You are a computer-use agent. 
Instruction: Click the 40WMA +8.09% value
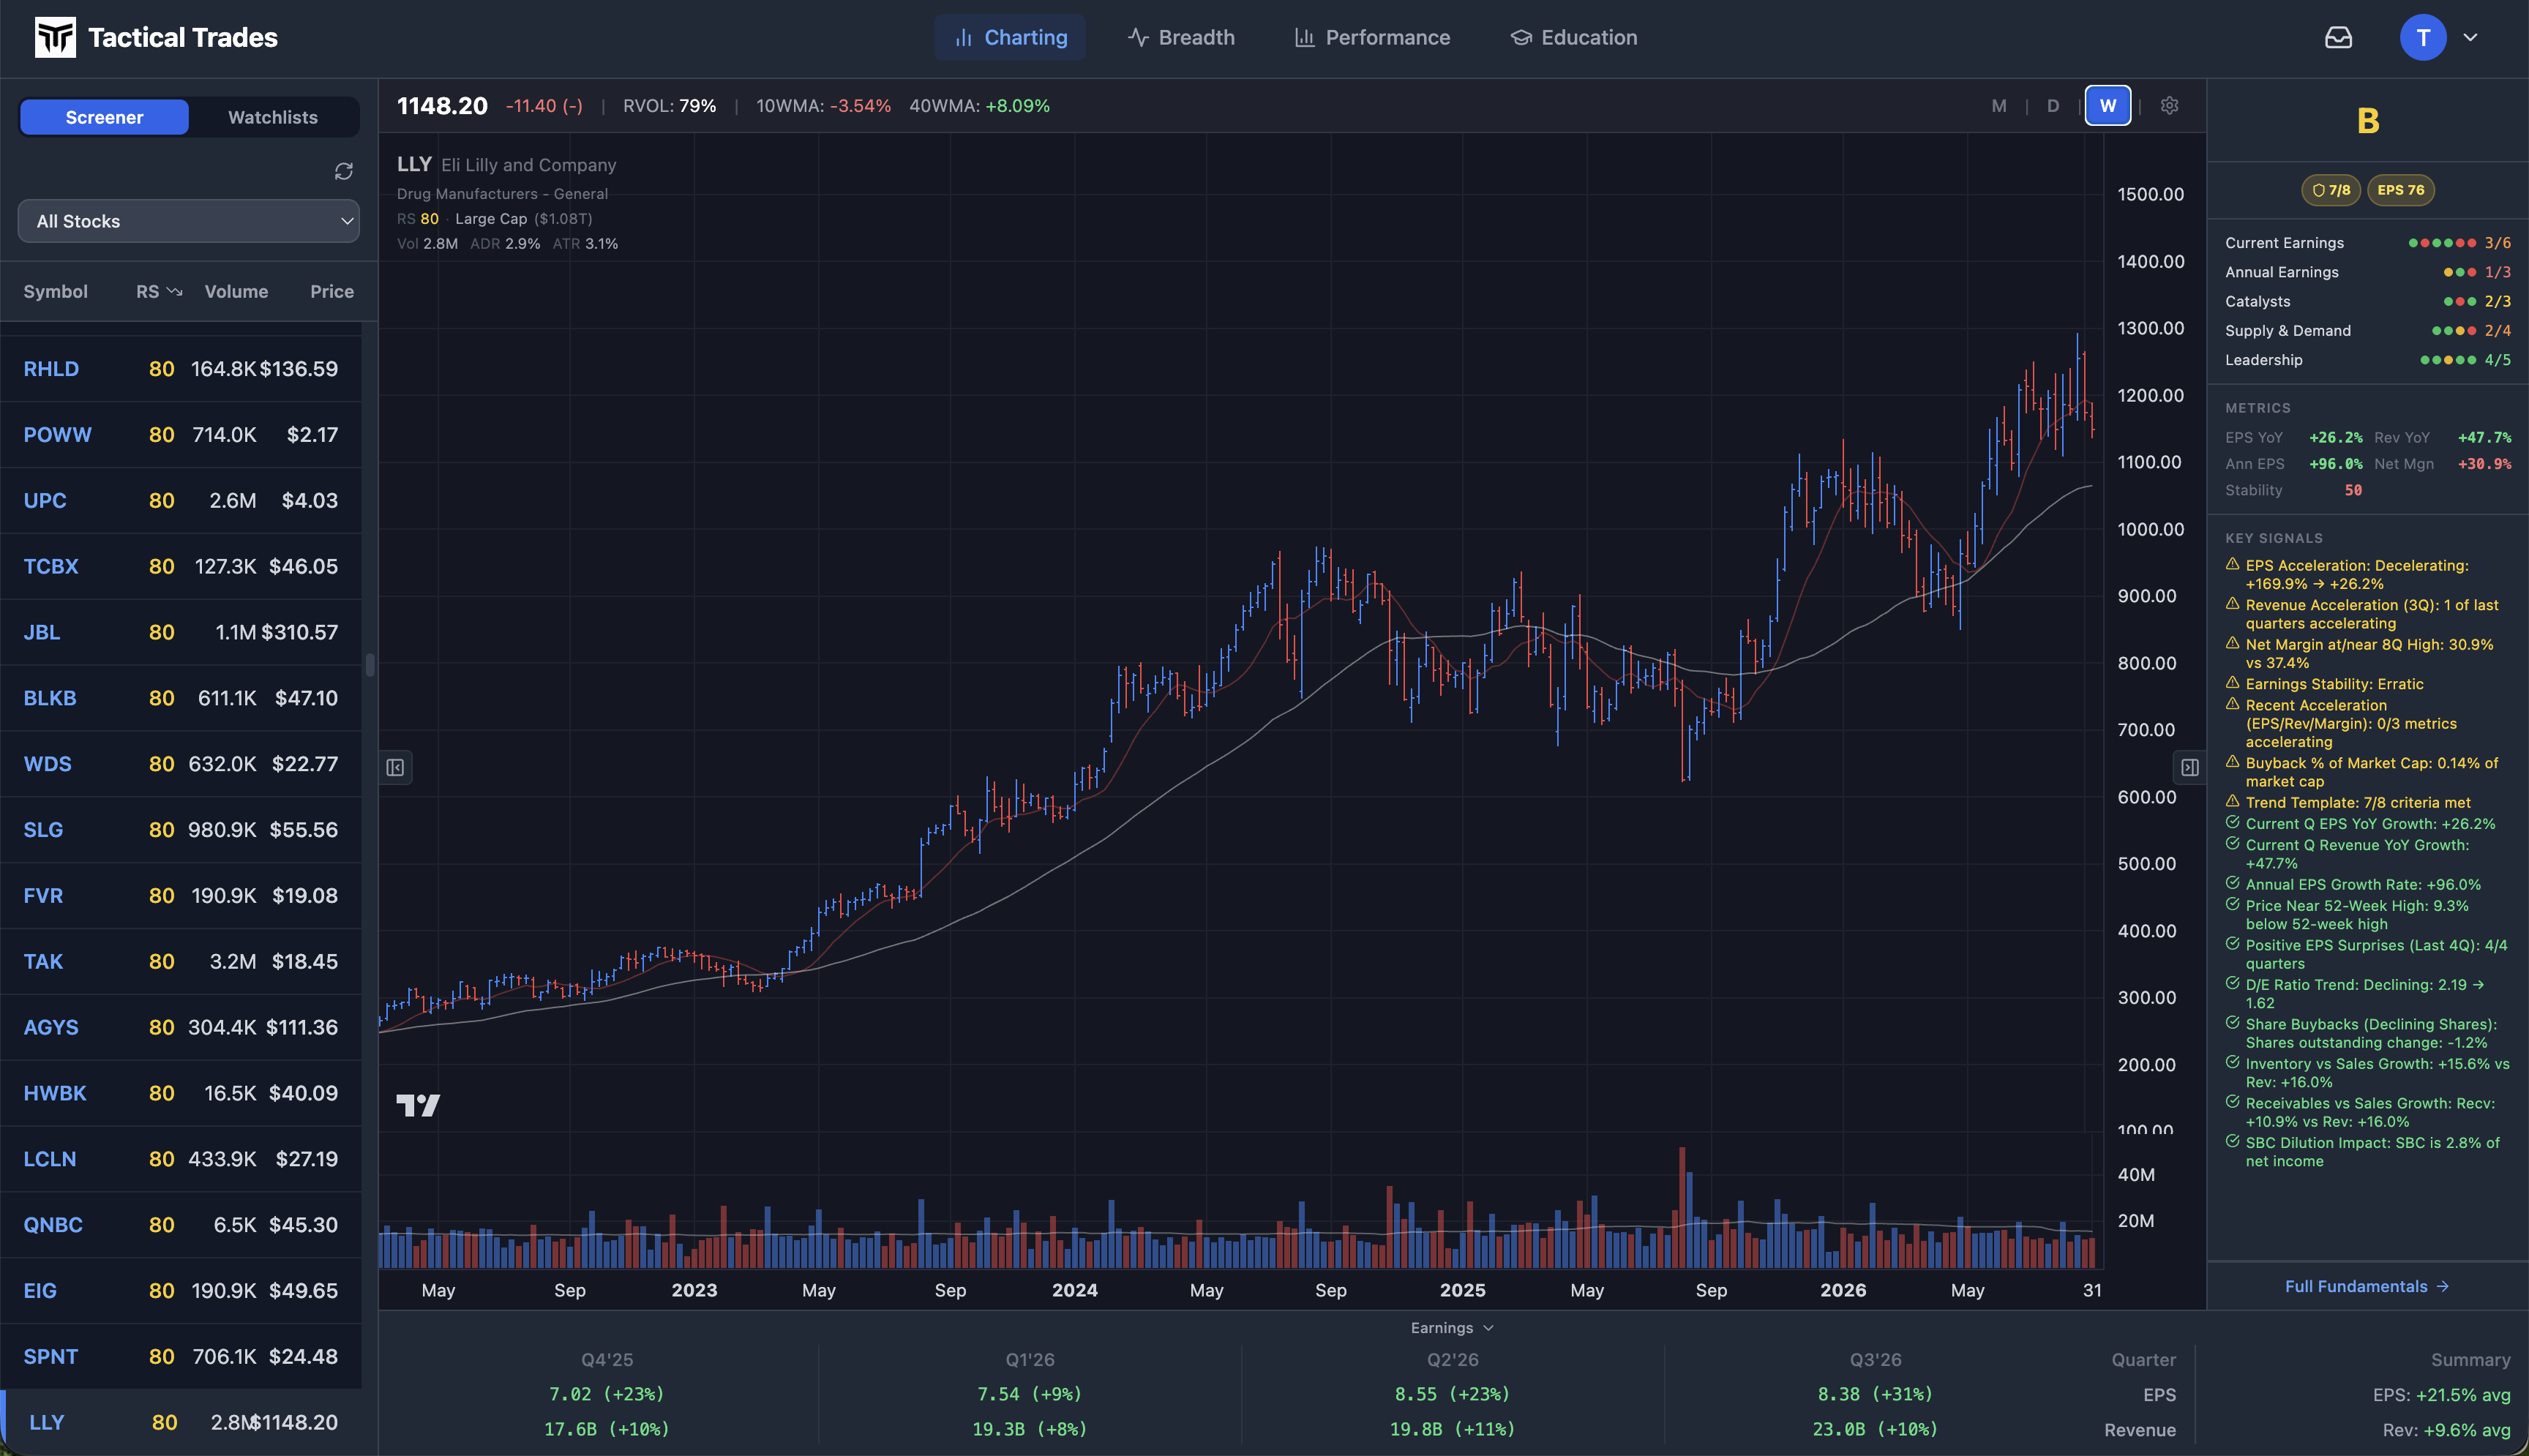tap(1018, 106)
